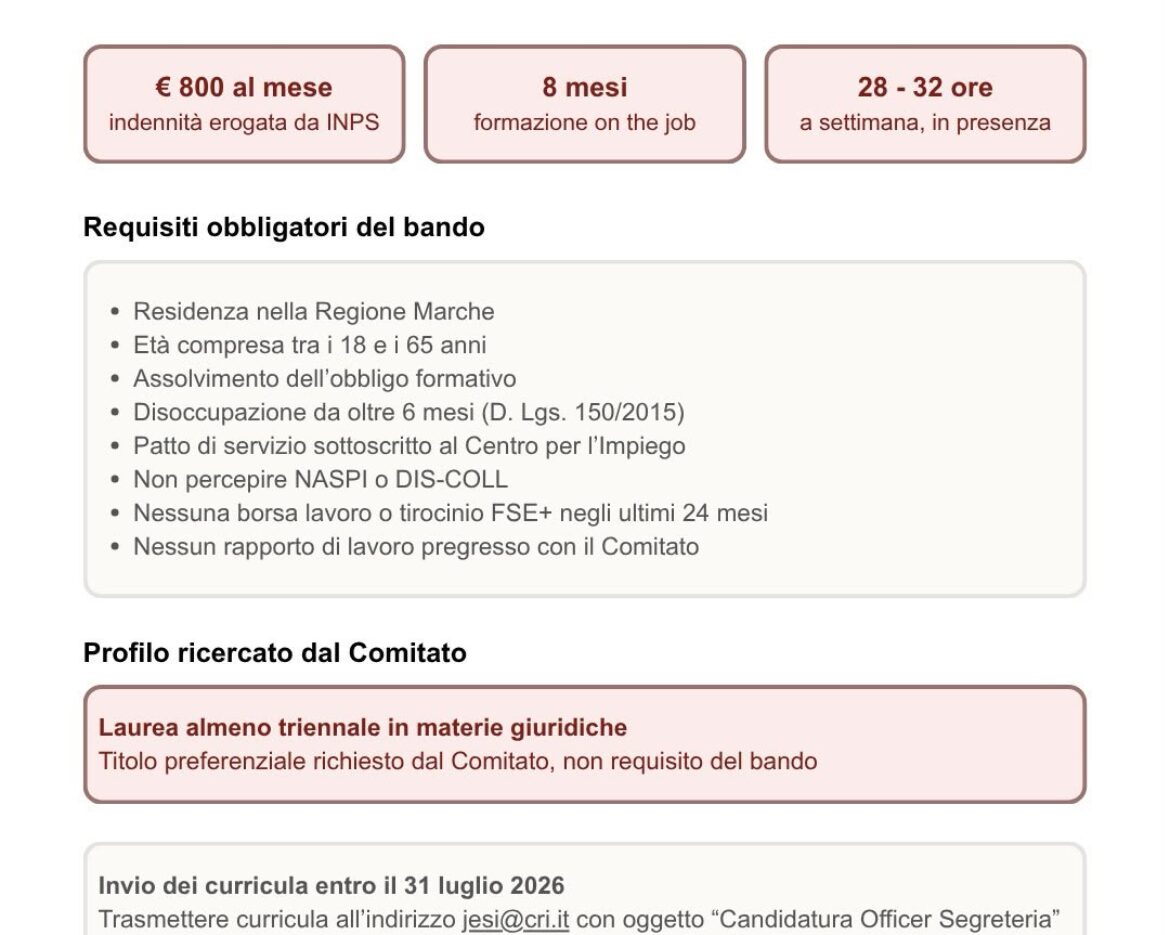Click Laurea almeno triennale in materie giuridiche
The width and height of the screenshot is (1170, 935).
coord(363,727)
